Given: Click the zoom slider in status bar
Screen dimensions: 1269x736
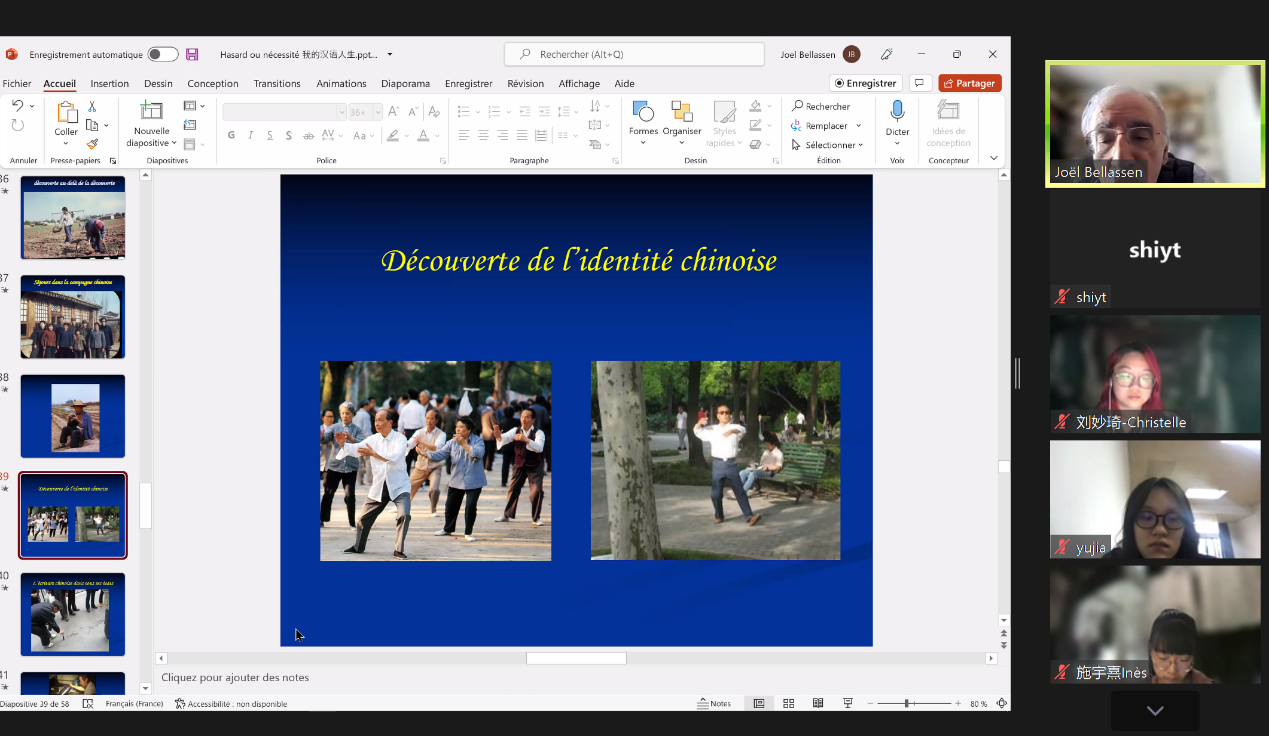Looking at the screenshot, I should [907, 704].
